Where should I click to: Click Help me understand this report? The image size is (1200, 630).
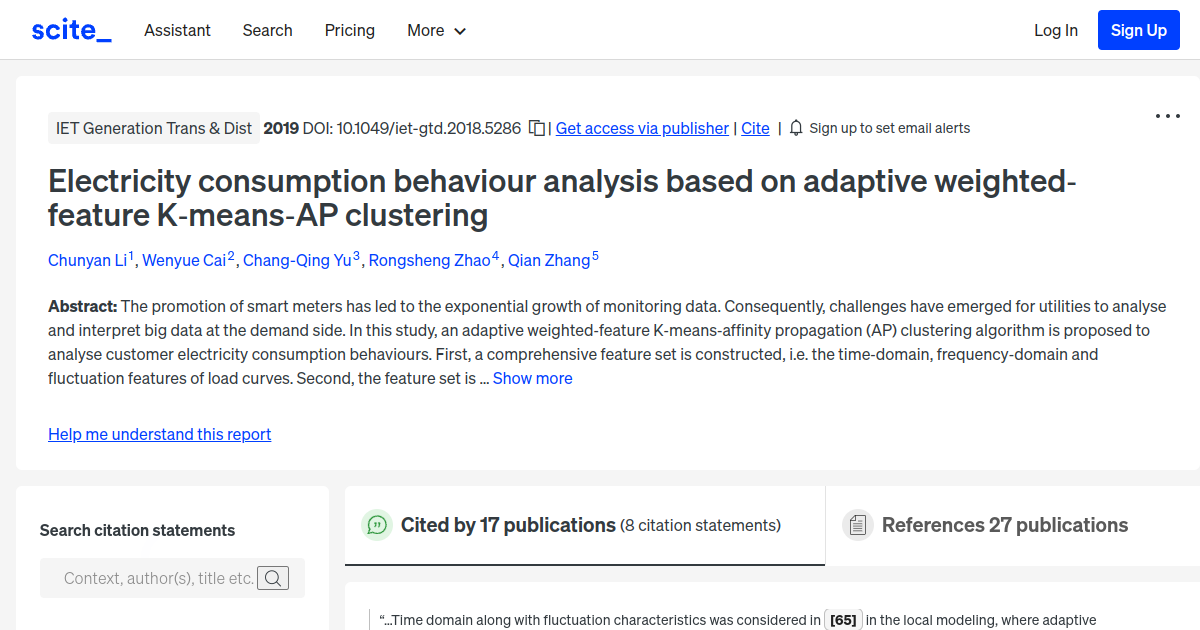pos(159,434)
